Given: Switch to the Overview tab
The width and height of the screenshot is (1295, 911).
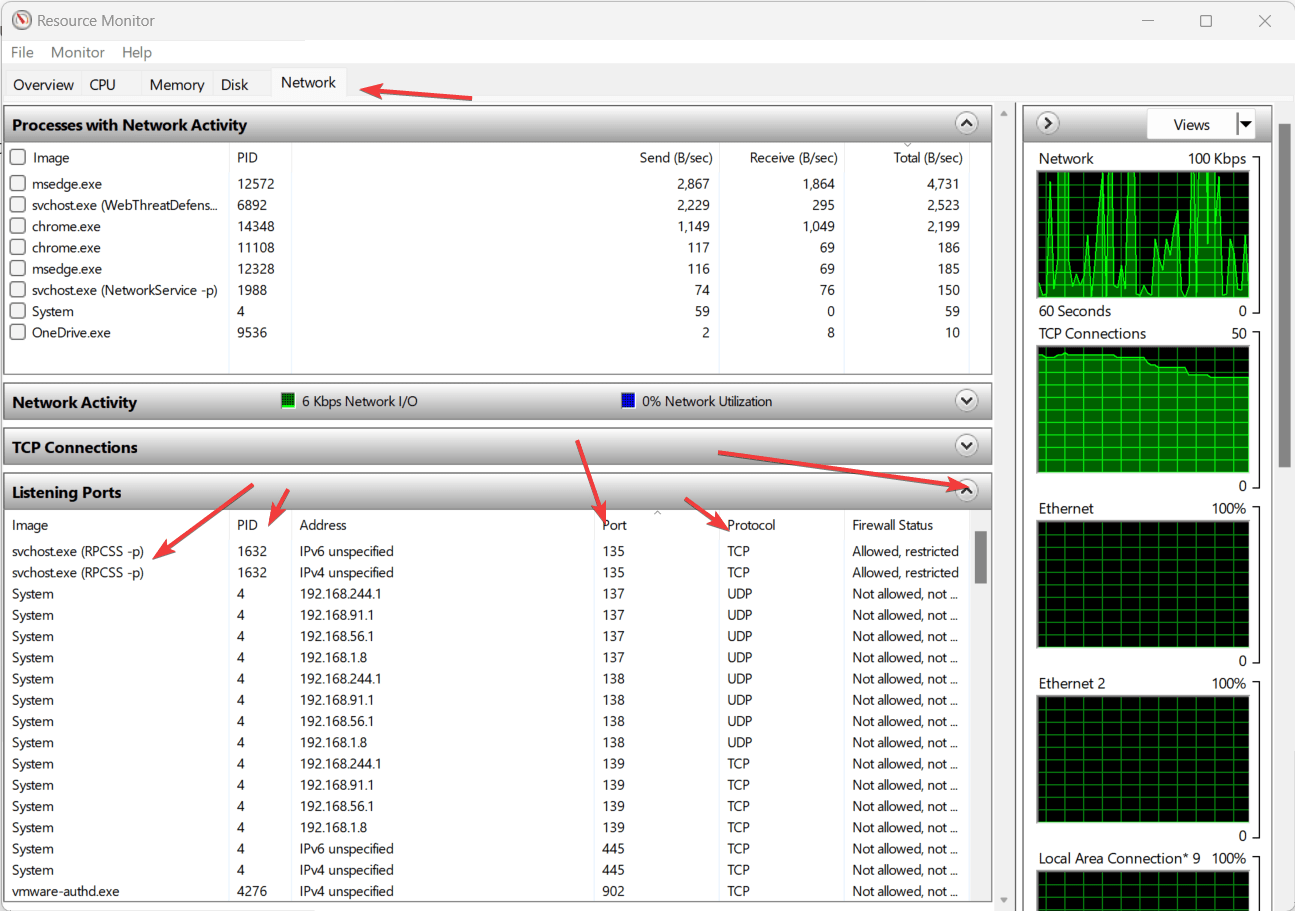Looking at the screenshot, I should click(43, 85).
